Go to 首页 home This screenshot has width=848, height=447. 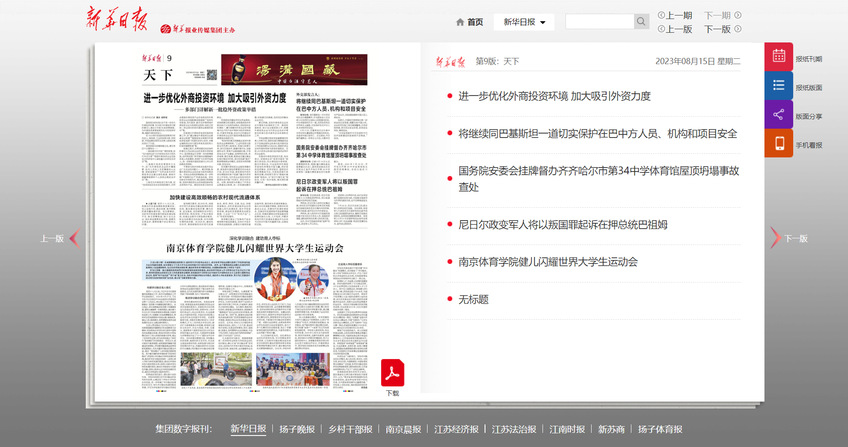469,22
